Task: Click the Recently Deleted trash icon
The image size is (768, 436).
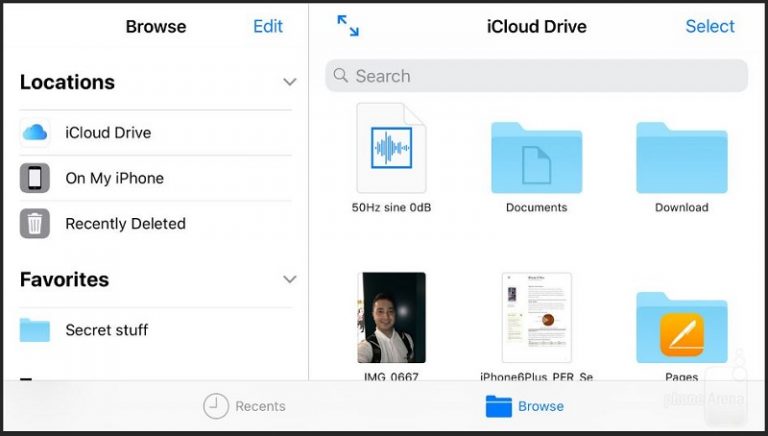Action: (x=35, y=224)
